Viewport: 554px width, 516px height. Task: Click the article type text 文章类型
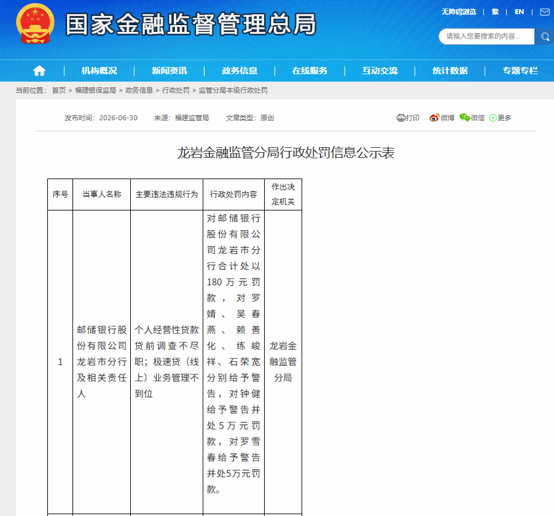click(250, 118)
